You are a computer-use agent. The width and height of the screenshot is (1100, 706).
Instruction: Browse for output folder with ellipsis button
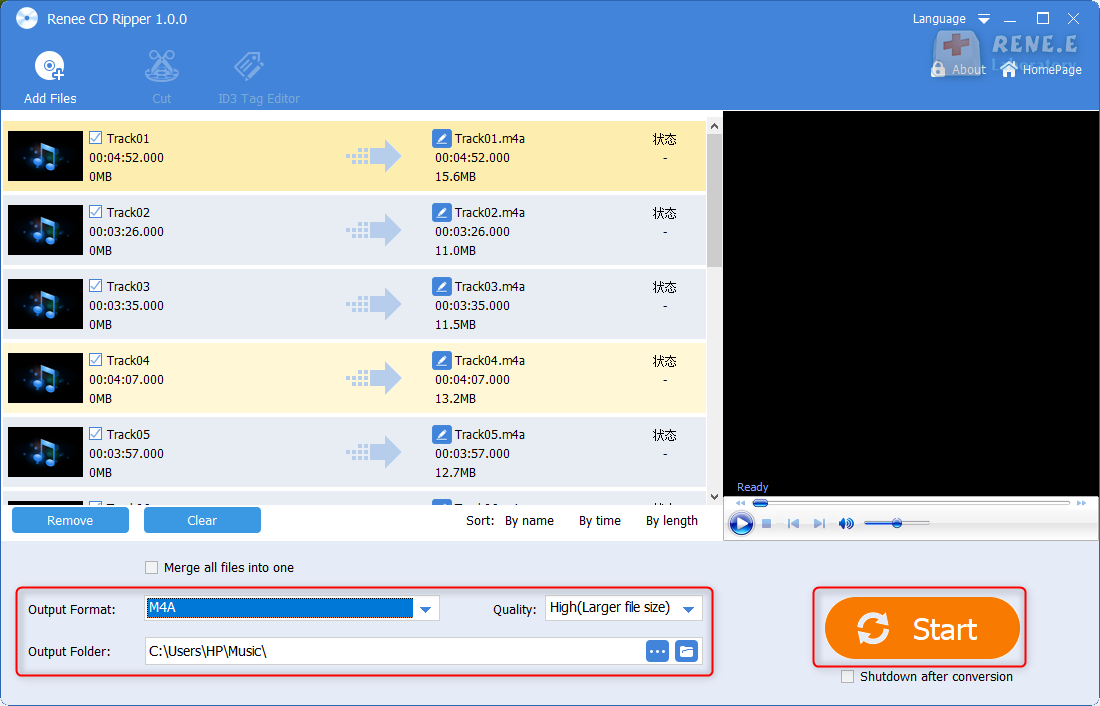pyautogui.click(x=657, y=651)
